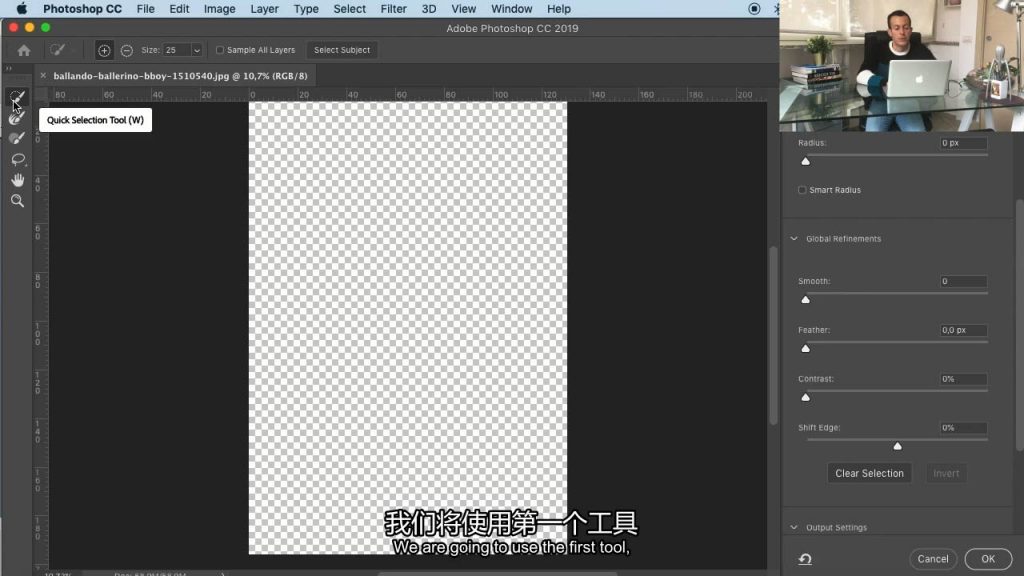Open the brush Size dropdown

[196, 50]
